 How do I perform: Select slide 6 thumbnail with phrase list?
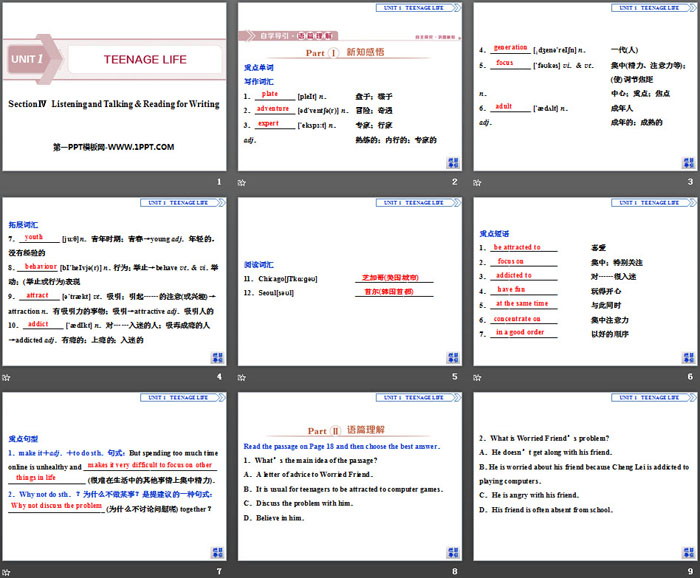[585, 282]
